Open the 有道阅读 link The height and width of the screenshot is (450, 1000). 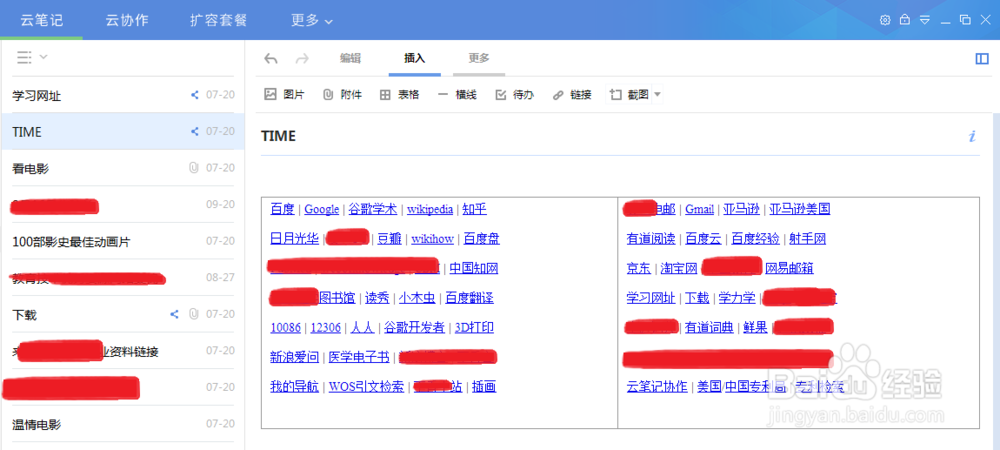[x=651, y=238]
